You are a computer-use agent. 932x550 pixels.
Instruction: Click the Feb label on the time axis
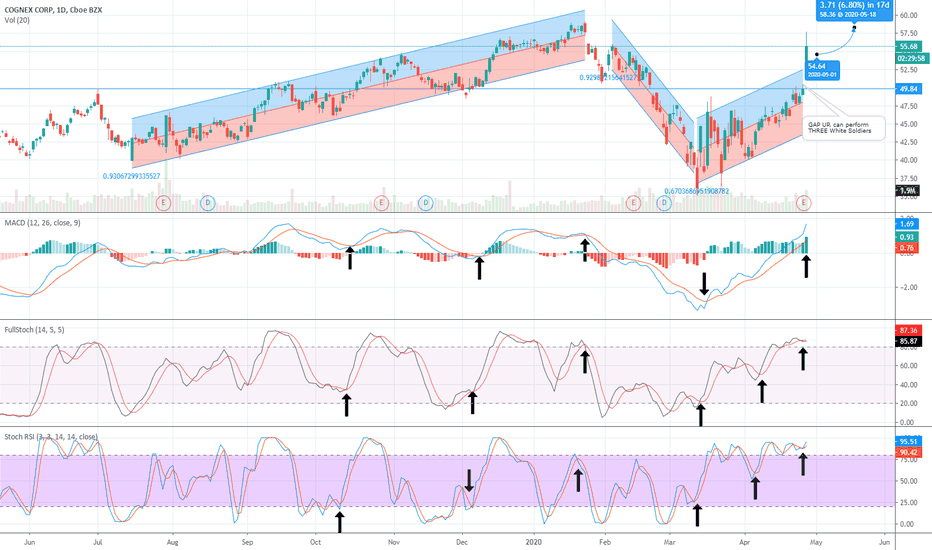605,542
